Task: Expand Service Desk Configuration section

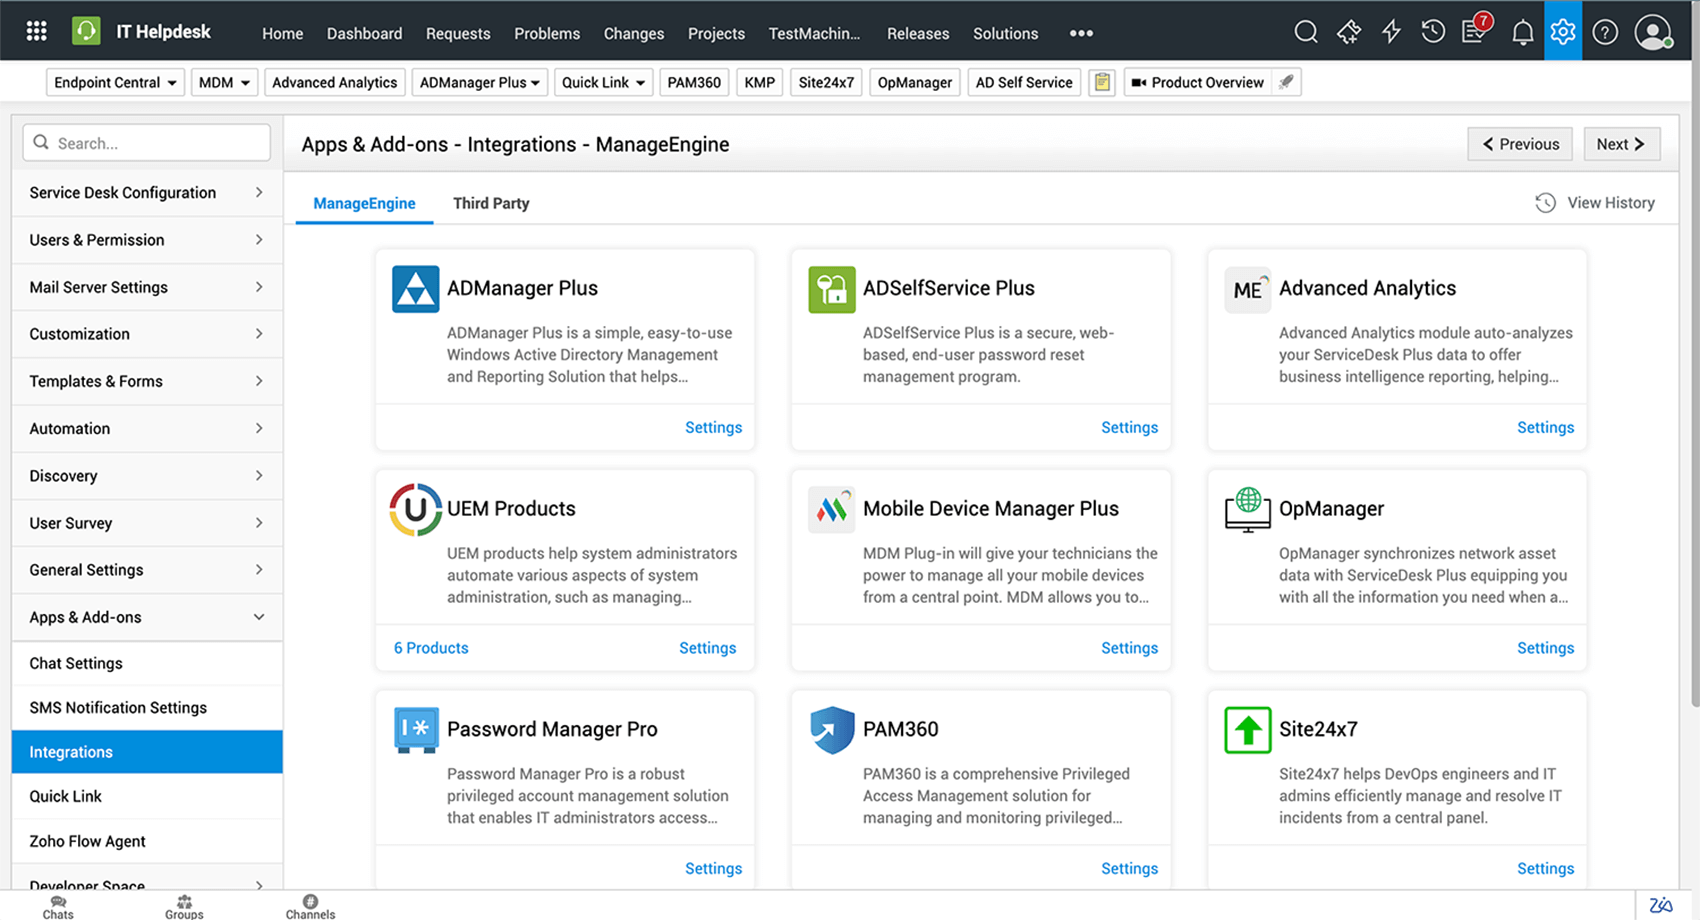Action: (x=146, y=193)
